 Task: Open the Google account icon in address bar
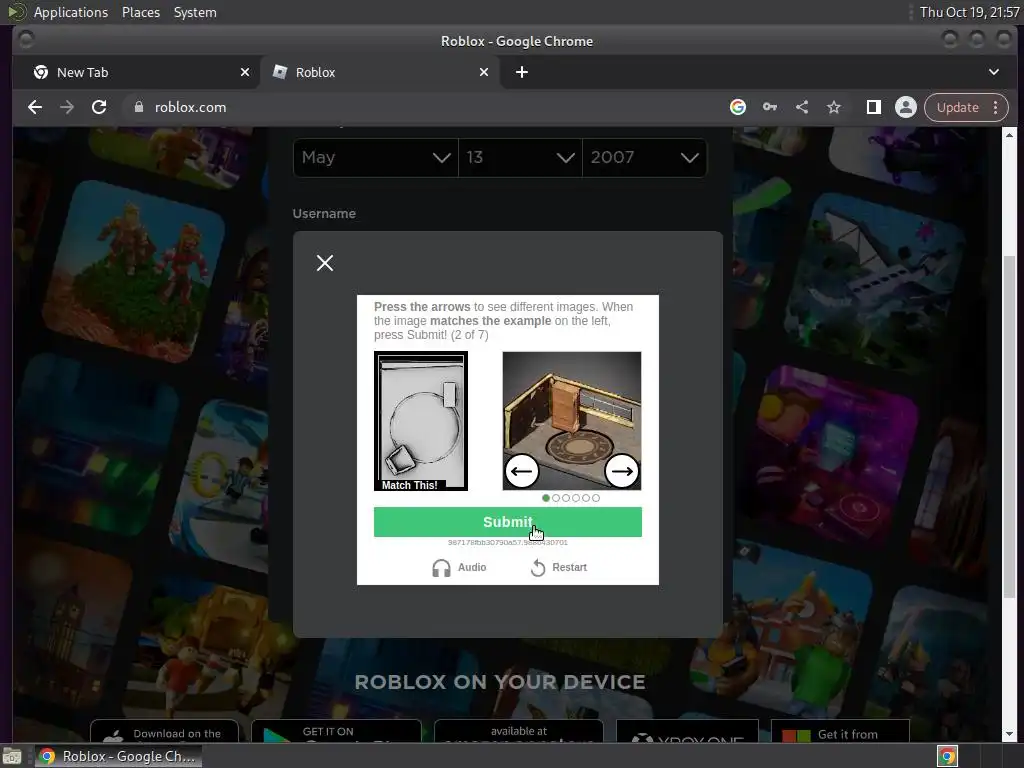click(x=738, y=107)
